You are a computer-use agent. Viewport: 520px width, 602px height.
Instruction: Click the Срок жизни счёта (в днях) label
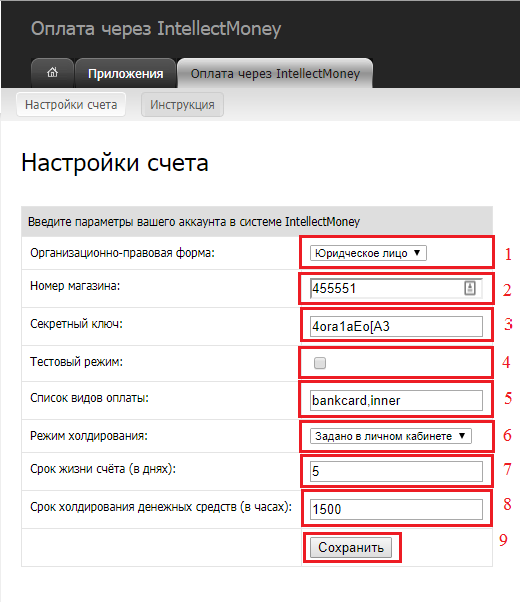pos(103,469)
